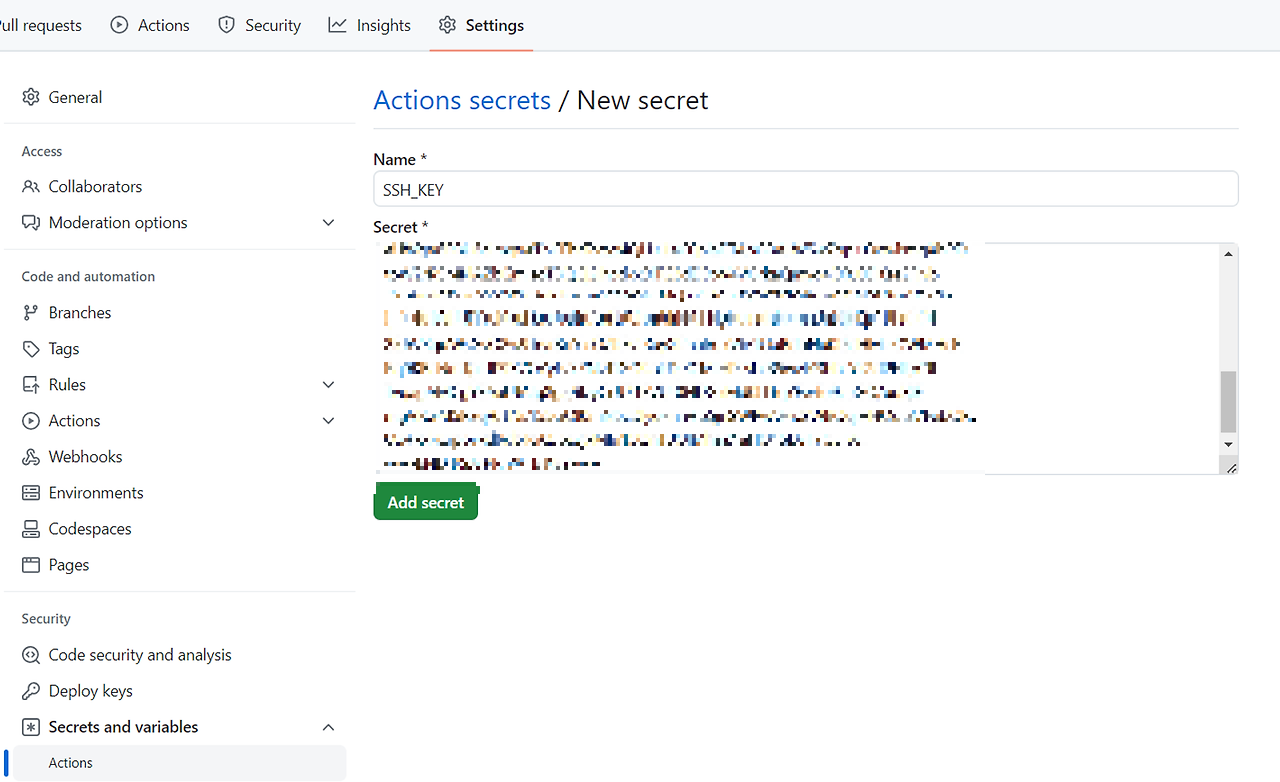Click the Secret textarea scroll down arrow
Screen dimensions: 1280x782
(1229, 444)
